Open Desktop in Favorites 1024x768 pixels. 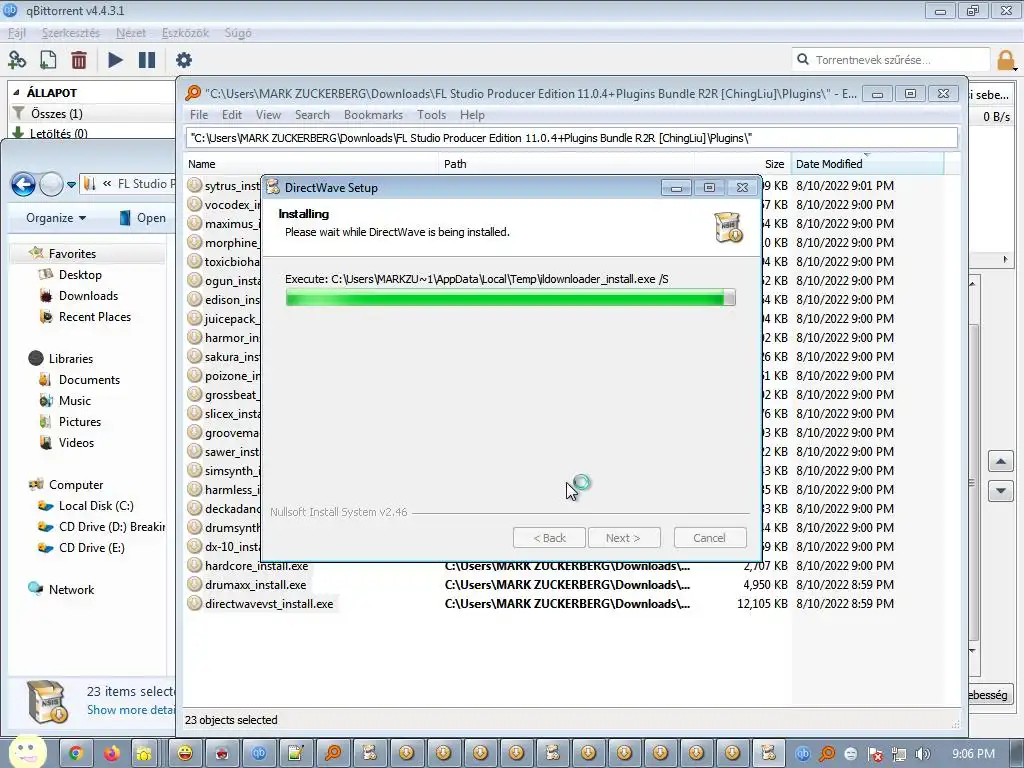(x=80, y=275)
